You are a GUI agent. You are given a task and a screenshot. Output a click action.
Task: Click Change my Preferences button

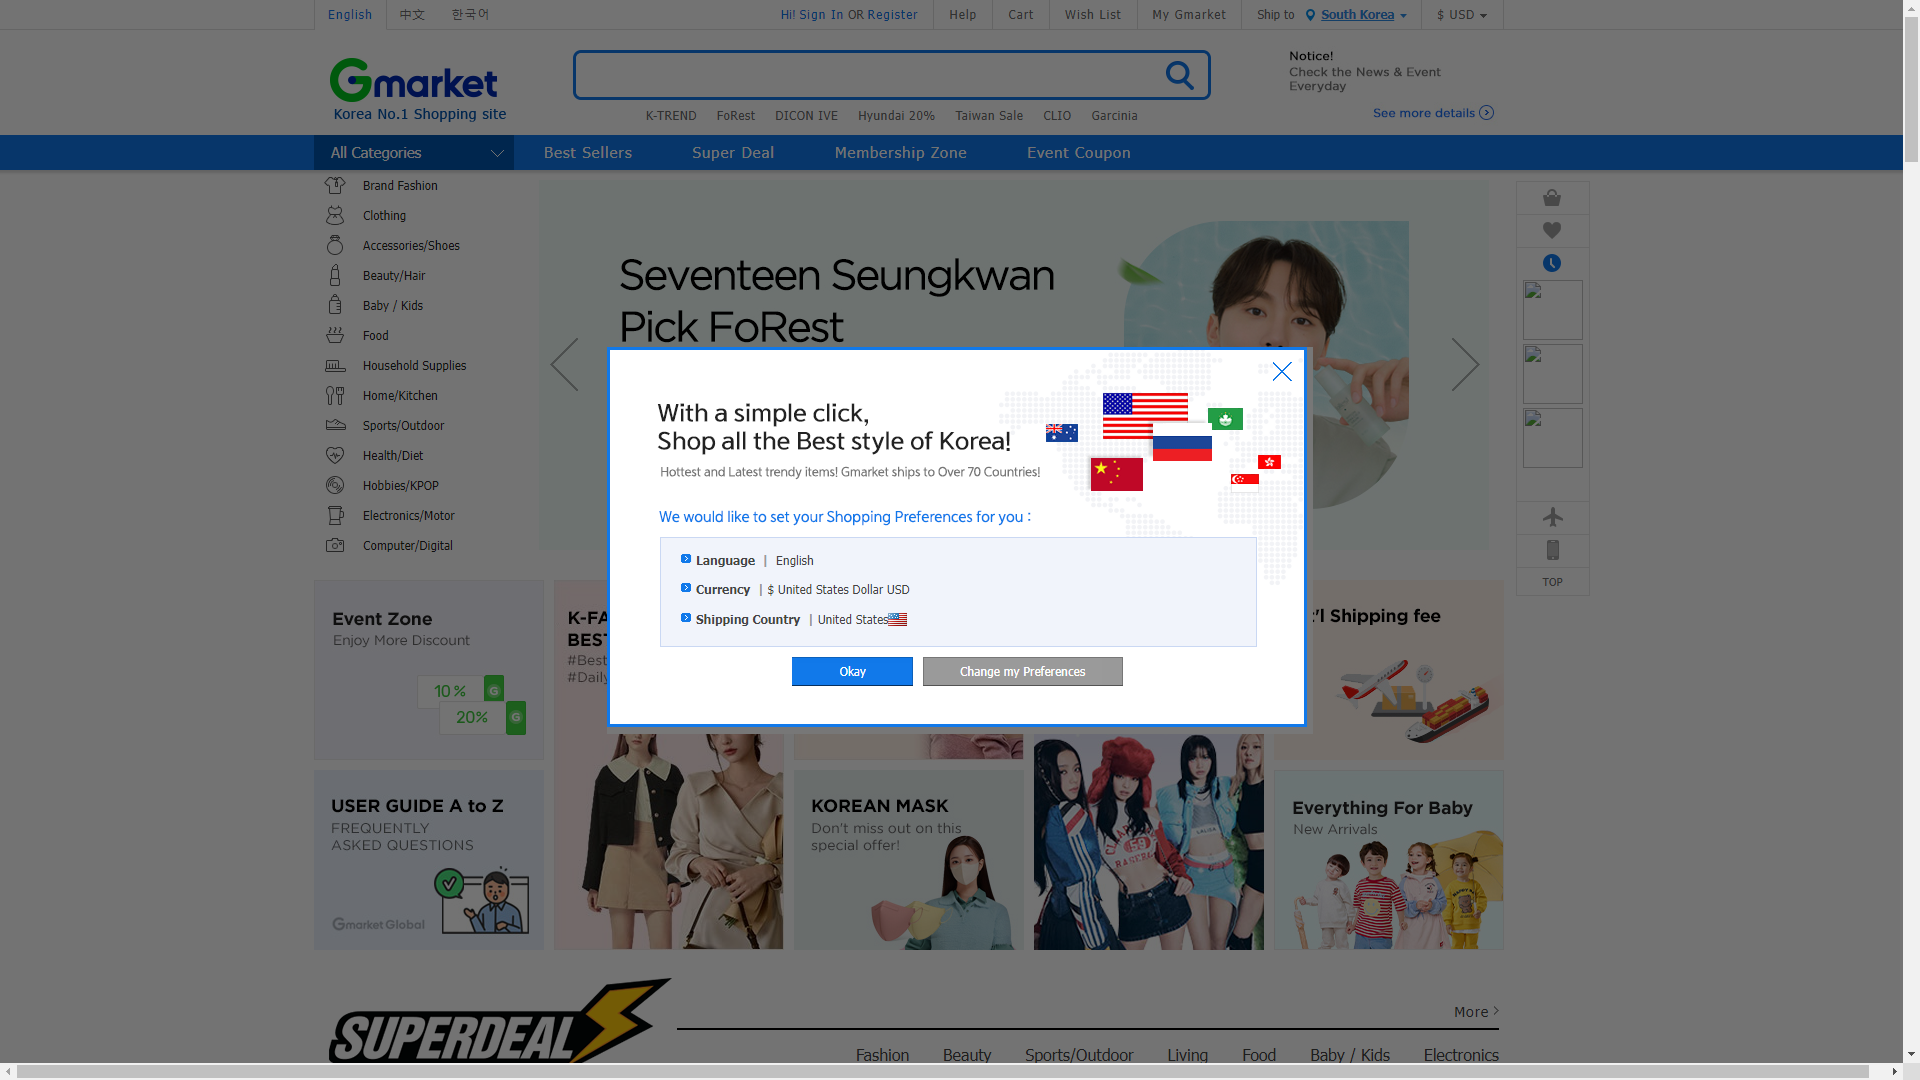tap(1022, 671)
